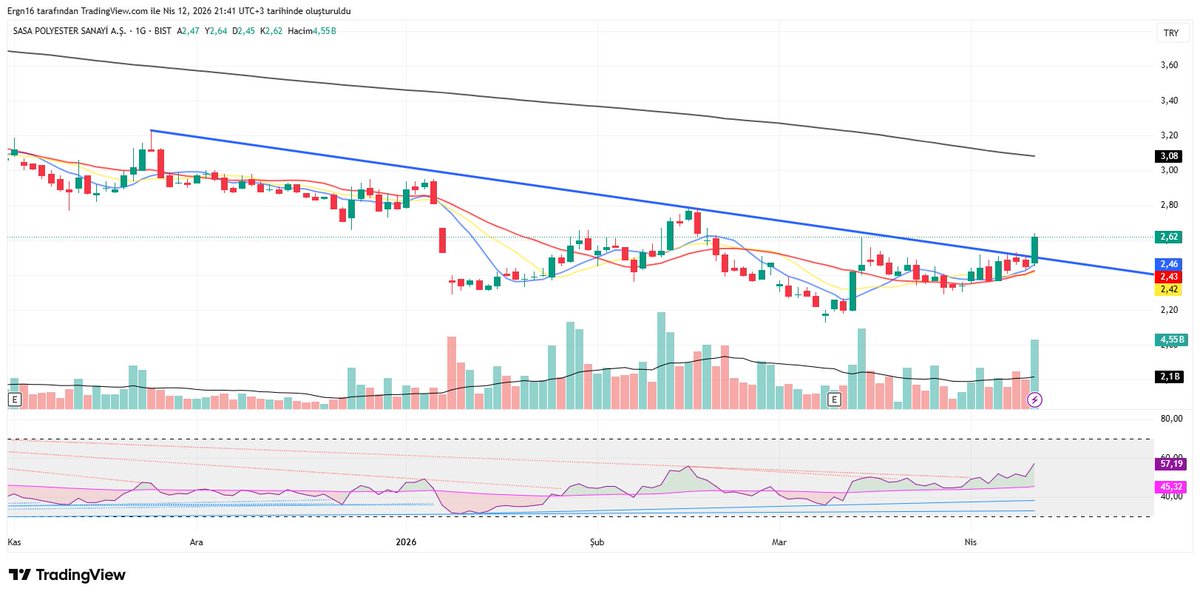Viewport: 1200px width, 597px height.
Task: Click the purple lightning event icon
Action: tap(1036, 400)
